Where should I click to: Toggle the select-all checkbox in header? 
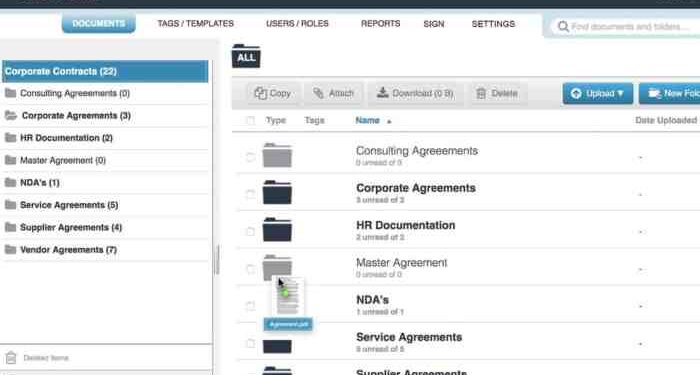point(250,120)
